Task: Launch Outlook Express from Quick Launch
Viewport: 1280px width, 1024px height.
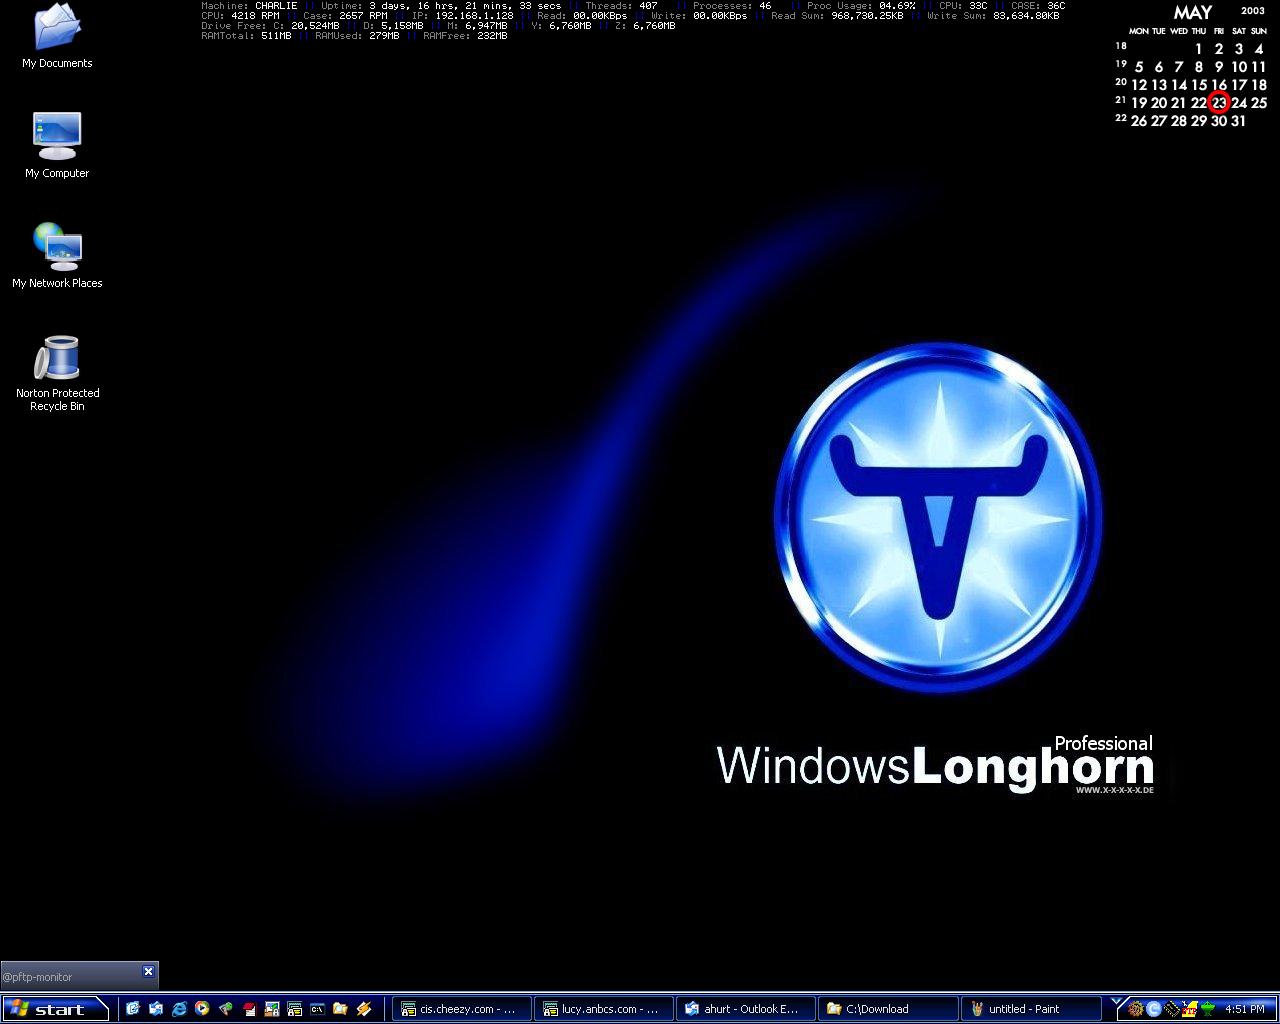Action: [x=156, y=1009]
